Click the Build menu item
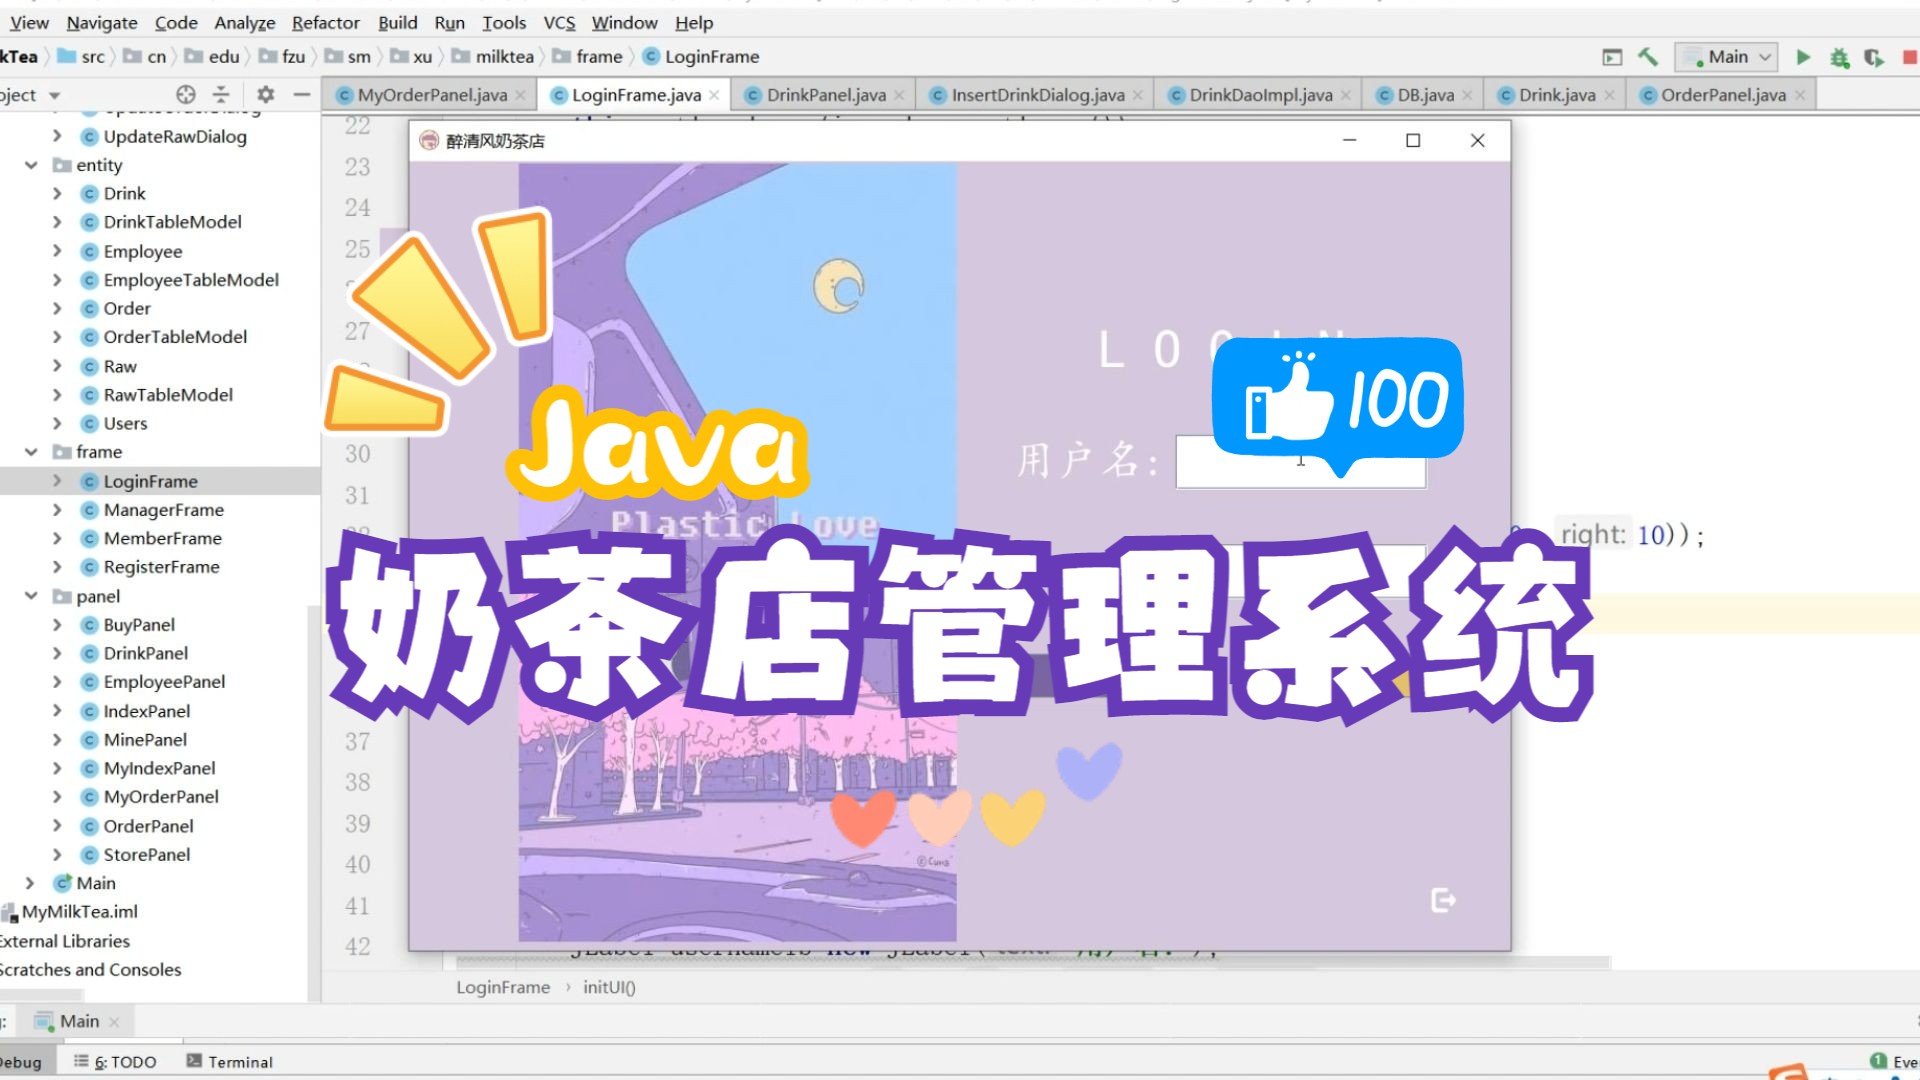Image resolution: width=1920 pixels, height=1080 pixels. click(x=397, y=22)
